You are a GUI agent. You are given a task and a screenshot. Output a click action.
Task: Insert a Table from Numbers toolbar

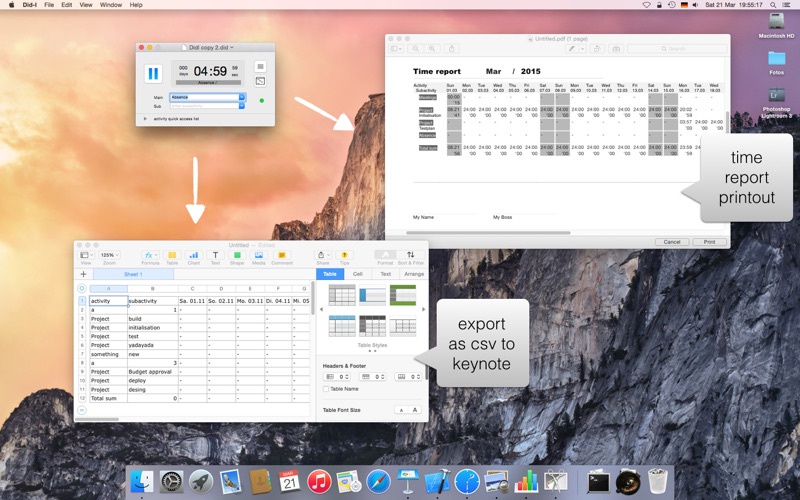[x=172, y=255]
